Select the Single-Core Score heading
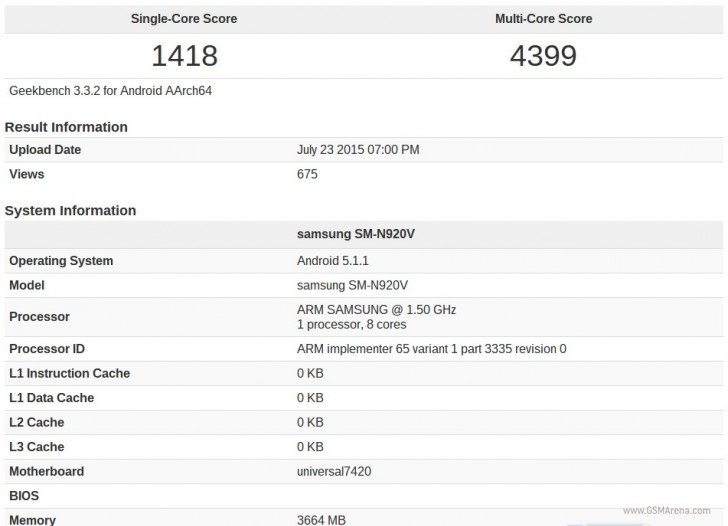 coord(183,19)
